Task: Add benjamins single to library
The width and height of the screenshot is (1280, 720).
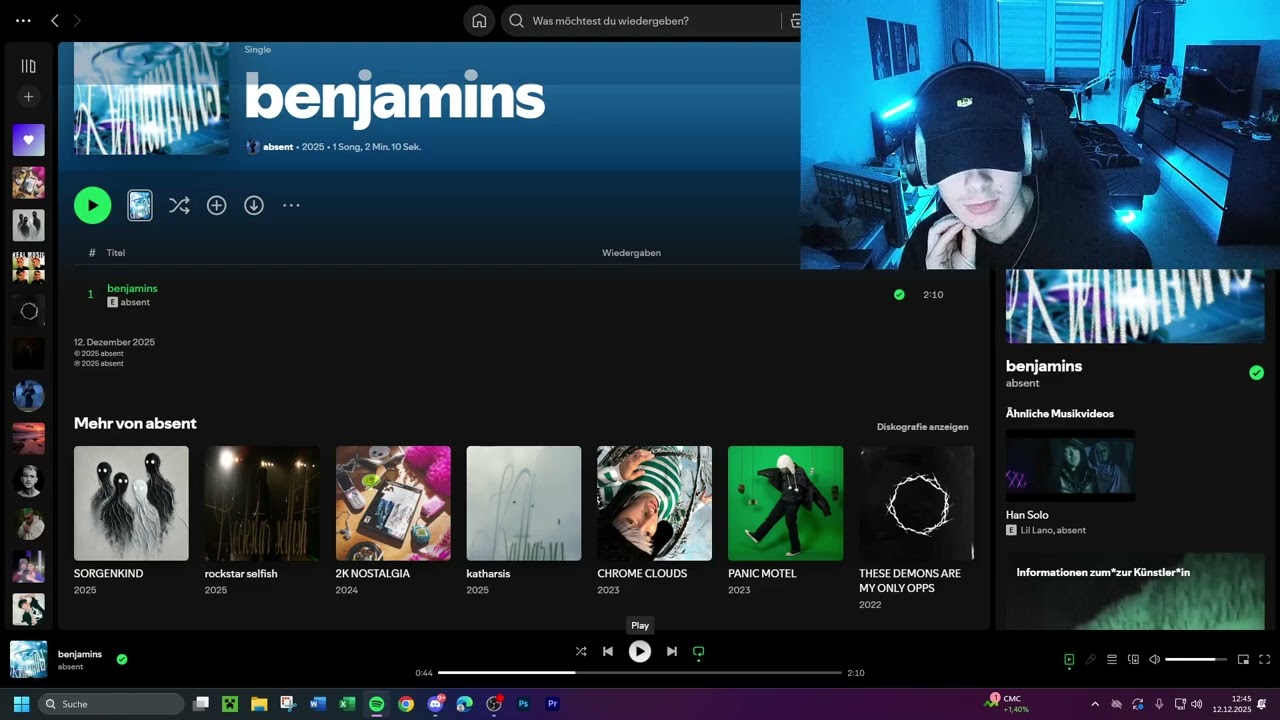Action: (216, 205)
